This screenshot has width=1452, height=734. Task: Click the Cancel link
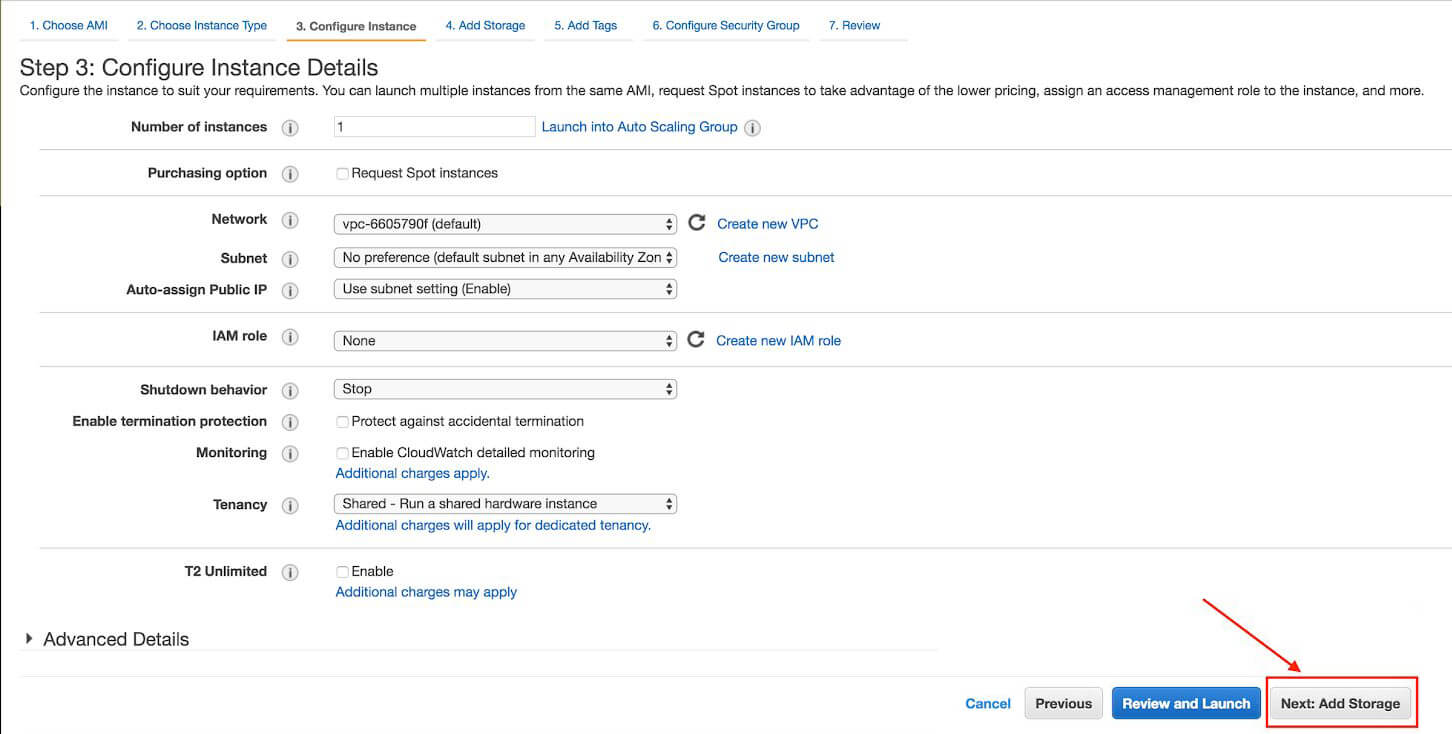click(988, 704)
